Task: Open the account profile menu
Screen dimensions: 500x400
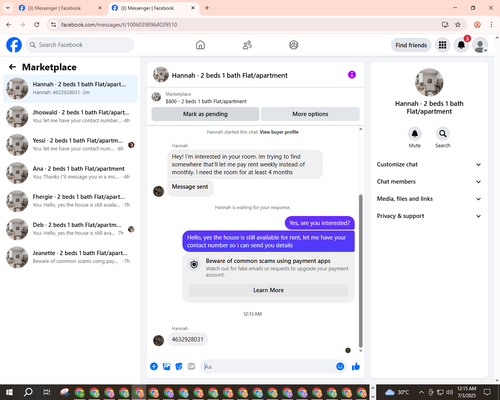Action: click(x=480, y=45)
